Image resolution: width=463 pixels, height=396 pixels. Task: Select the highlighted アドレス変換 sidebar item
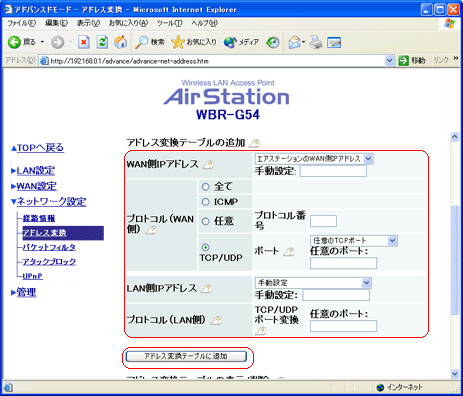tap(63, 233)
